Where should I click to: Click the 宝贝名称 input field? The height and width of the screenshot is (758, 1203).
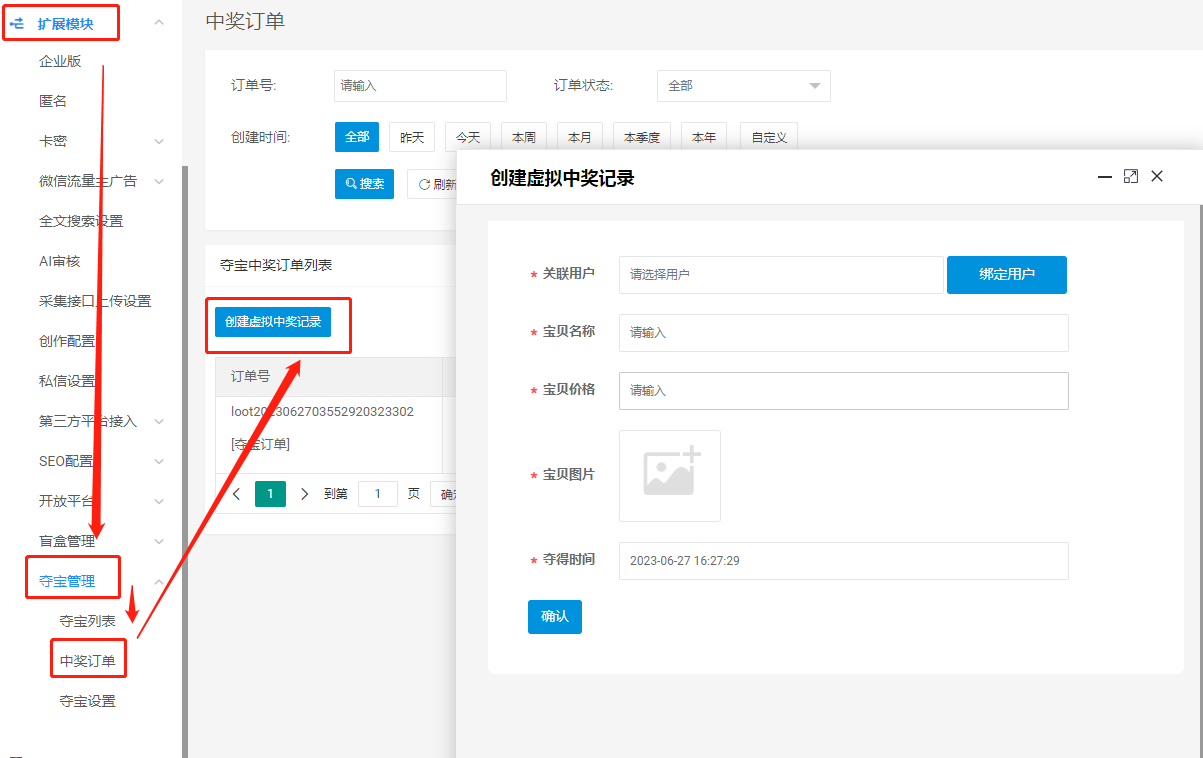coord(844,333)
